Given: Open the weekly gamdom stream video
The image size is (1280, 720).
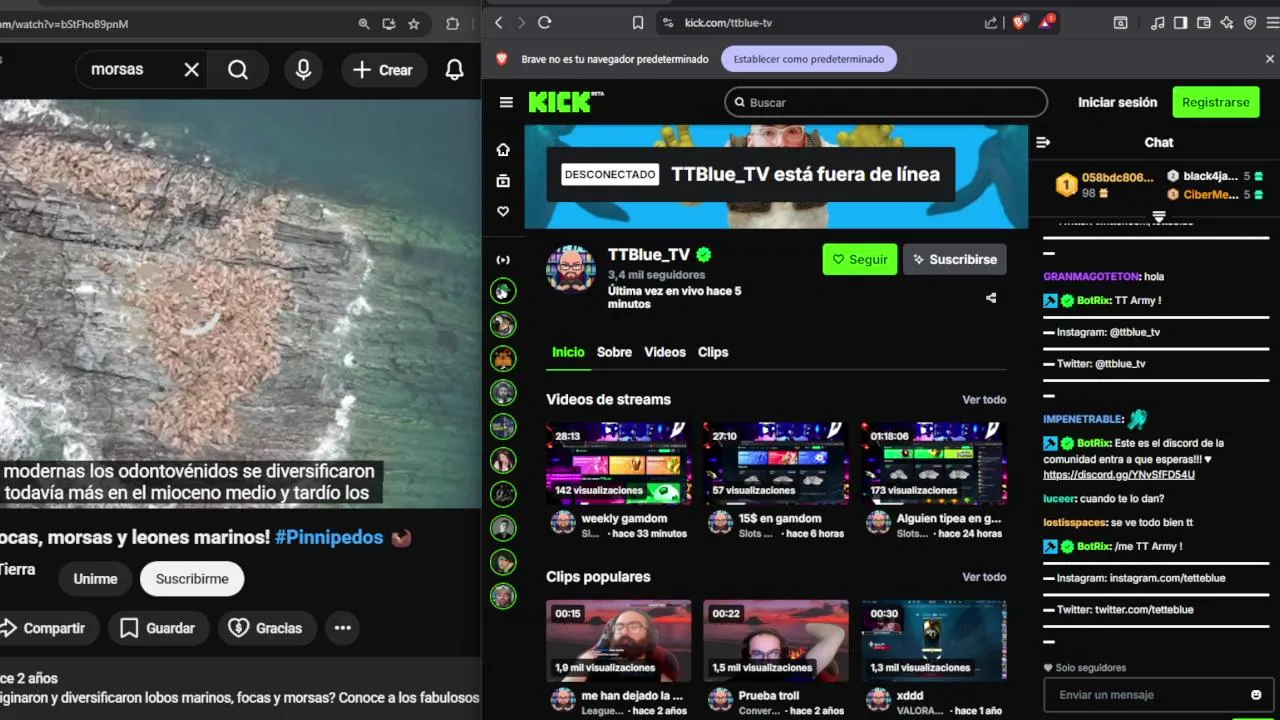Looking at the screenshot, I should click(x=618, y=463).
